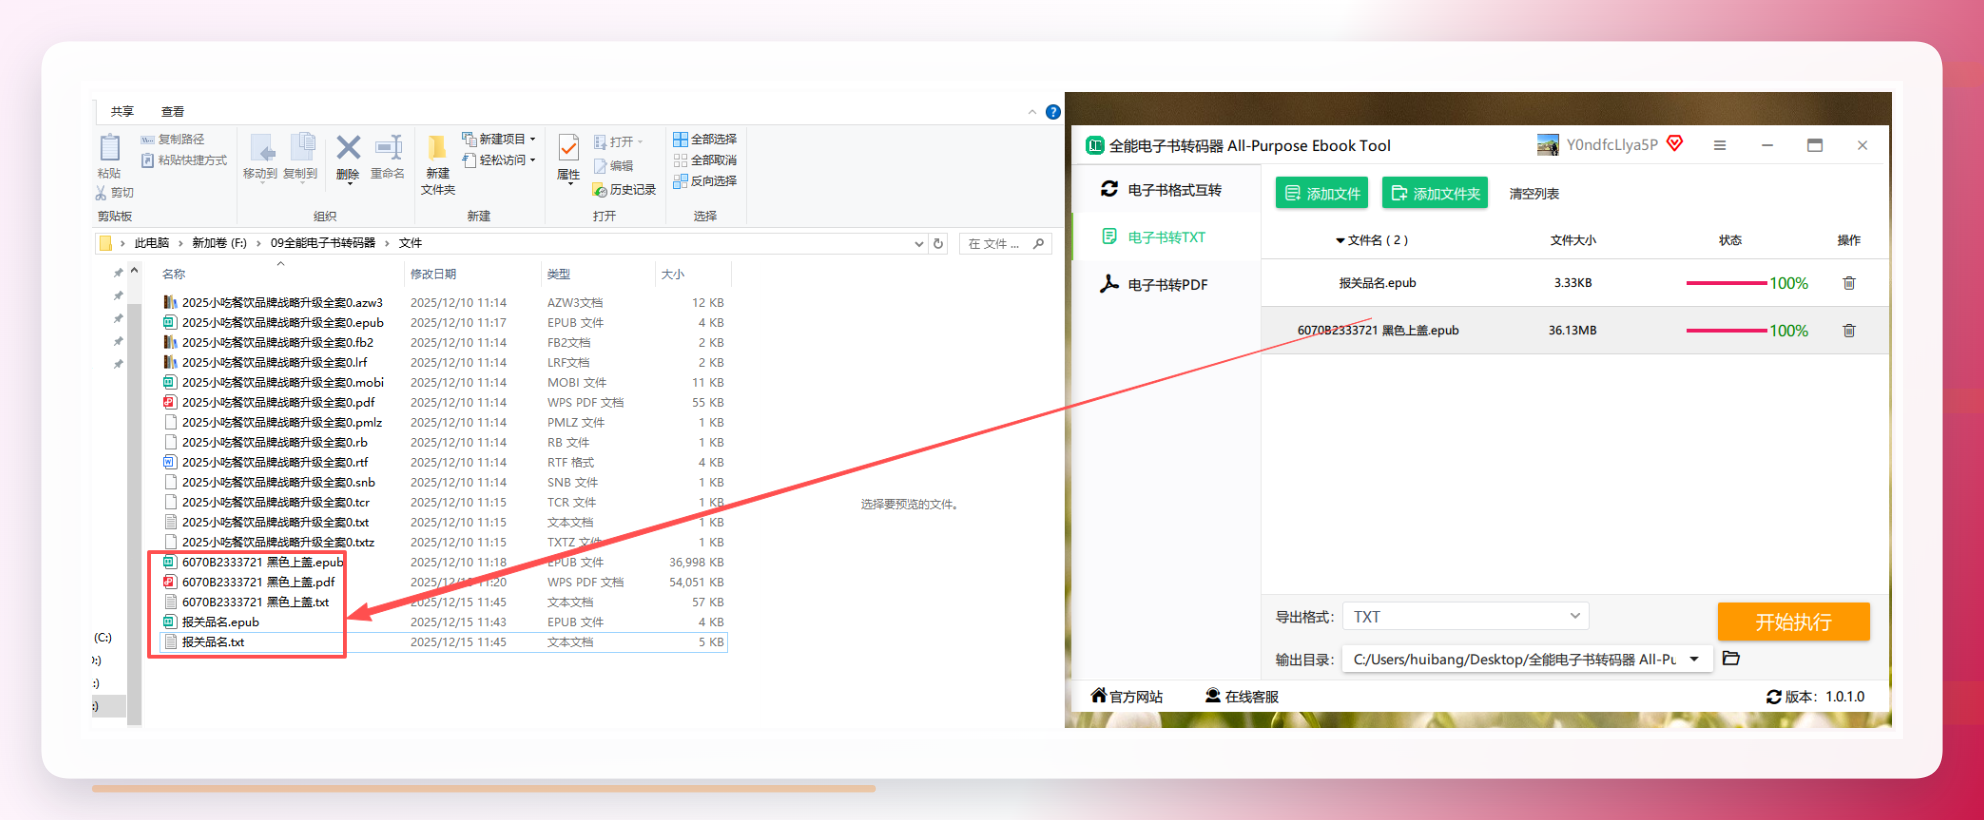Switch to 电子书转PDF in the sidebar

click(1165, 285)
